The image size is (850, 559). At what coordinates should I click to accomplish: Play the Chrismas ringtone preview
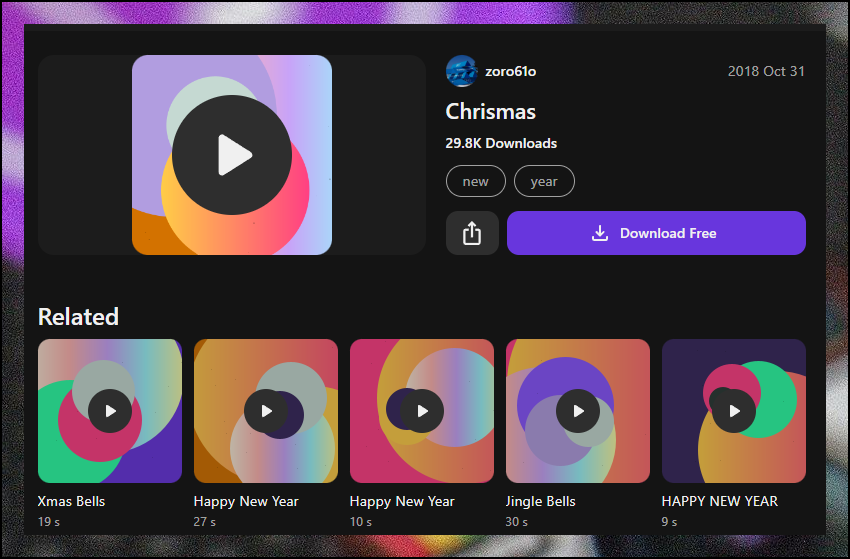point(232,155)
